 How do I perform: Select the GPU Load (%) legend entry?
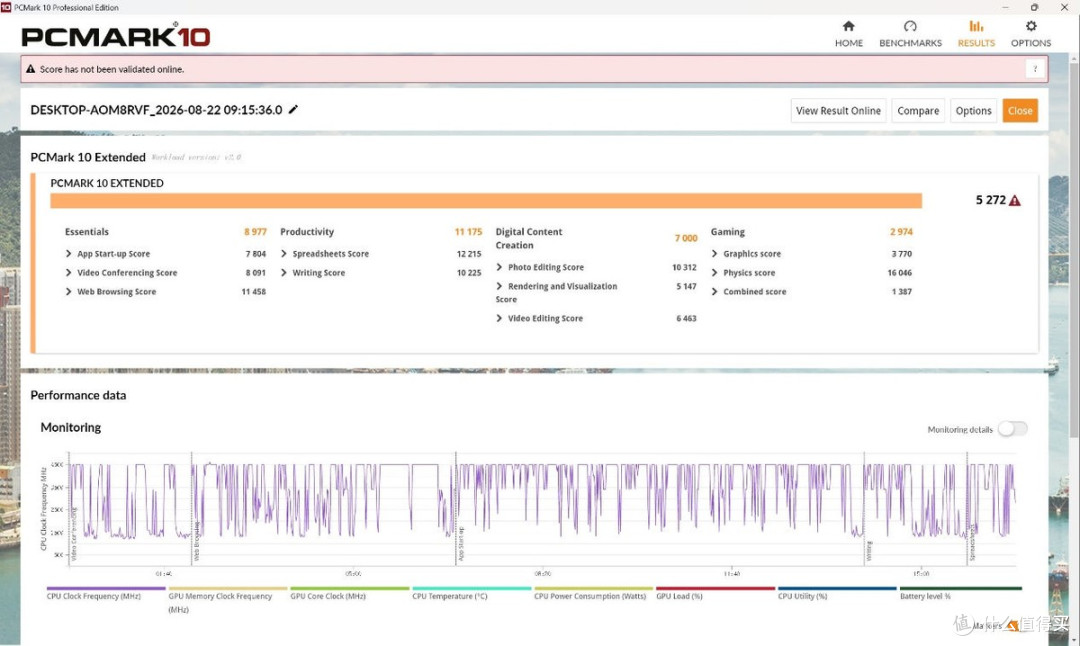point(716,594)
